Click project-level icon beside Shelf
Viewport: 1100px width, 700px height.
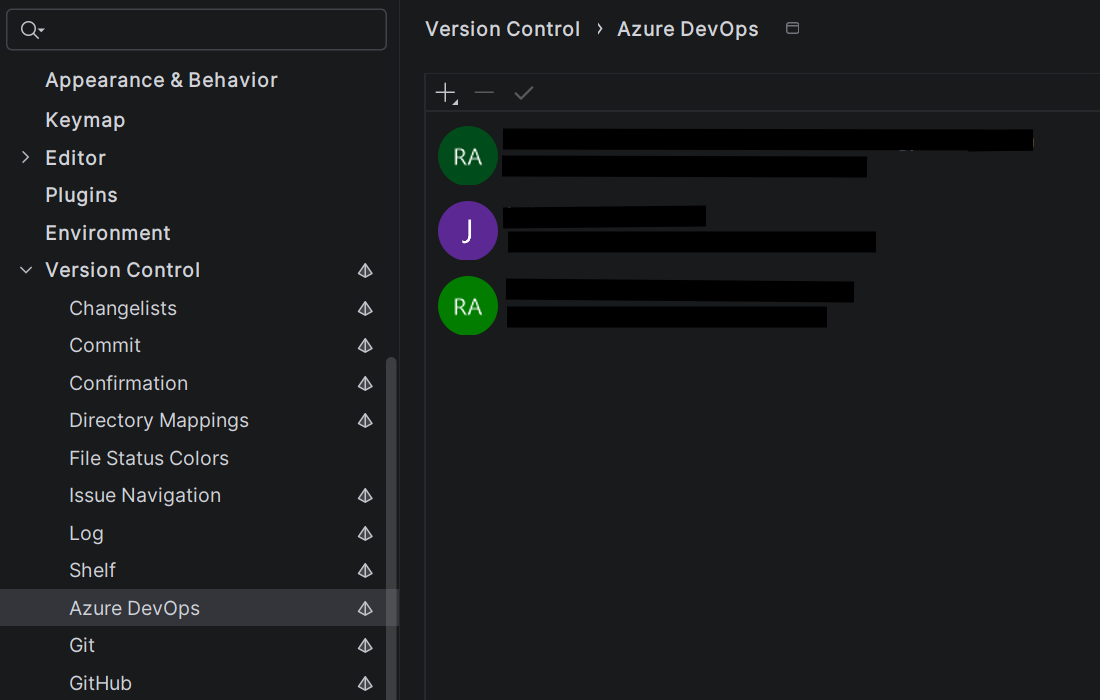365,571
